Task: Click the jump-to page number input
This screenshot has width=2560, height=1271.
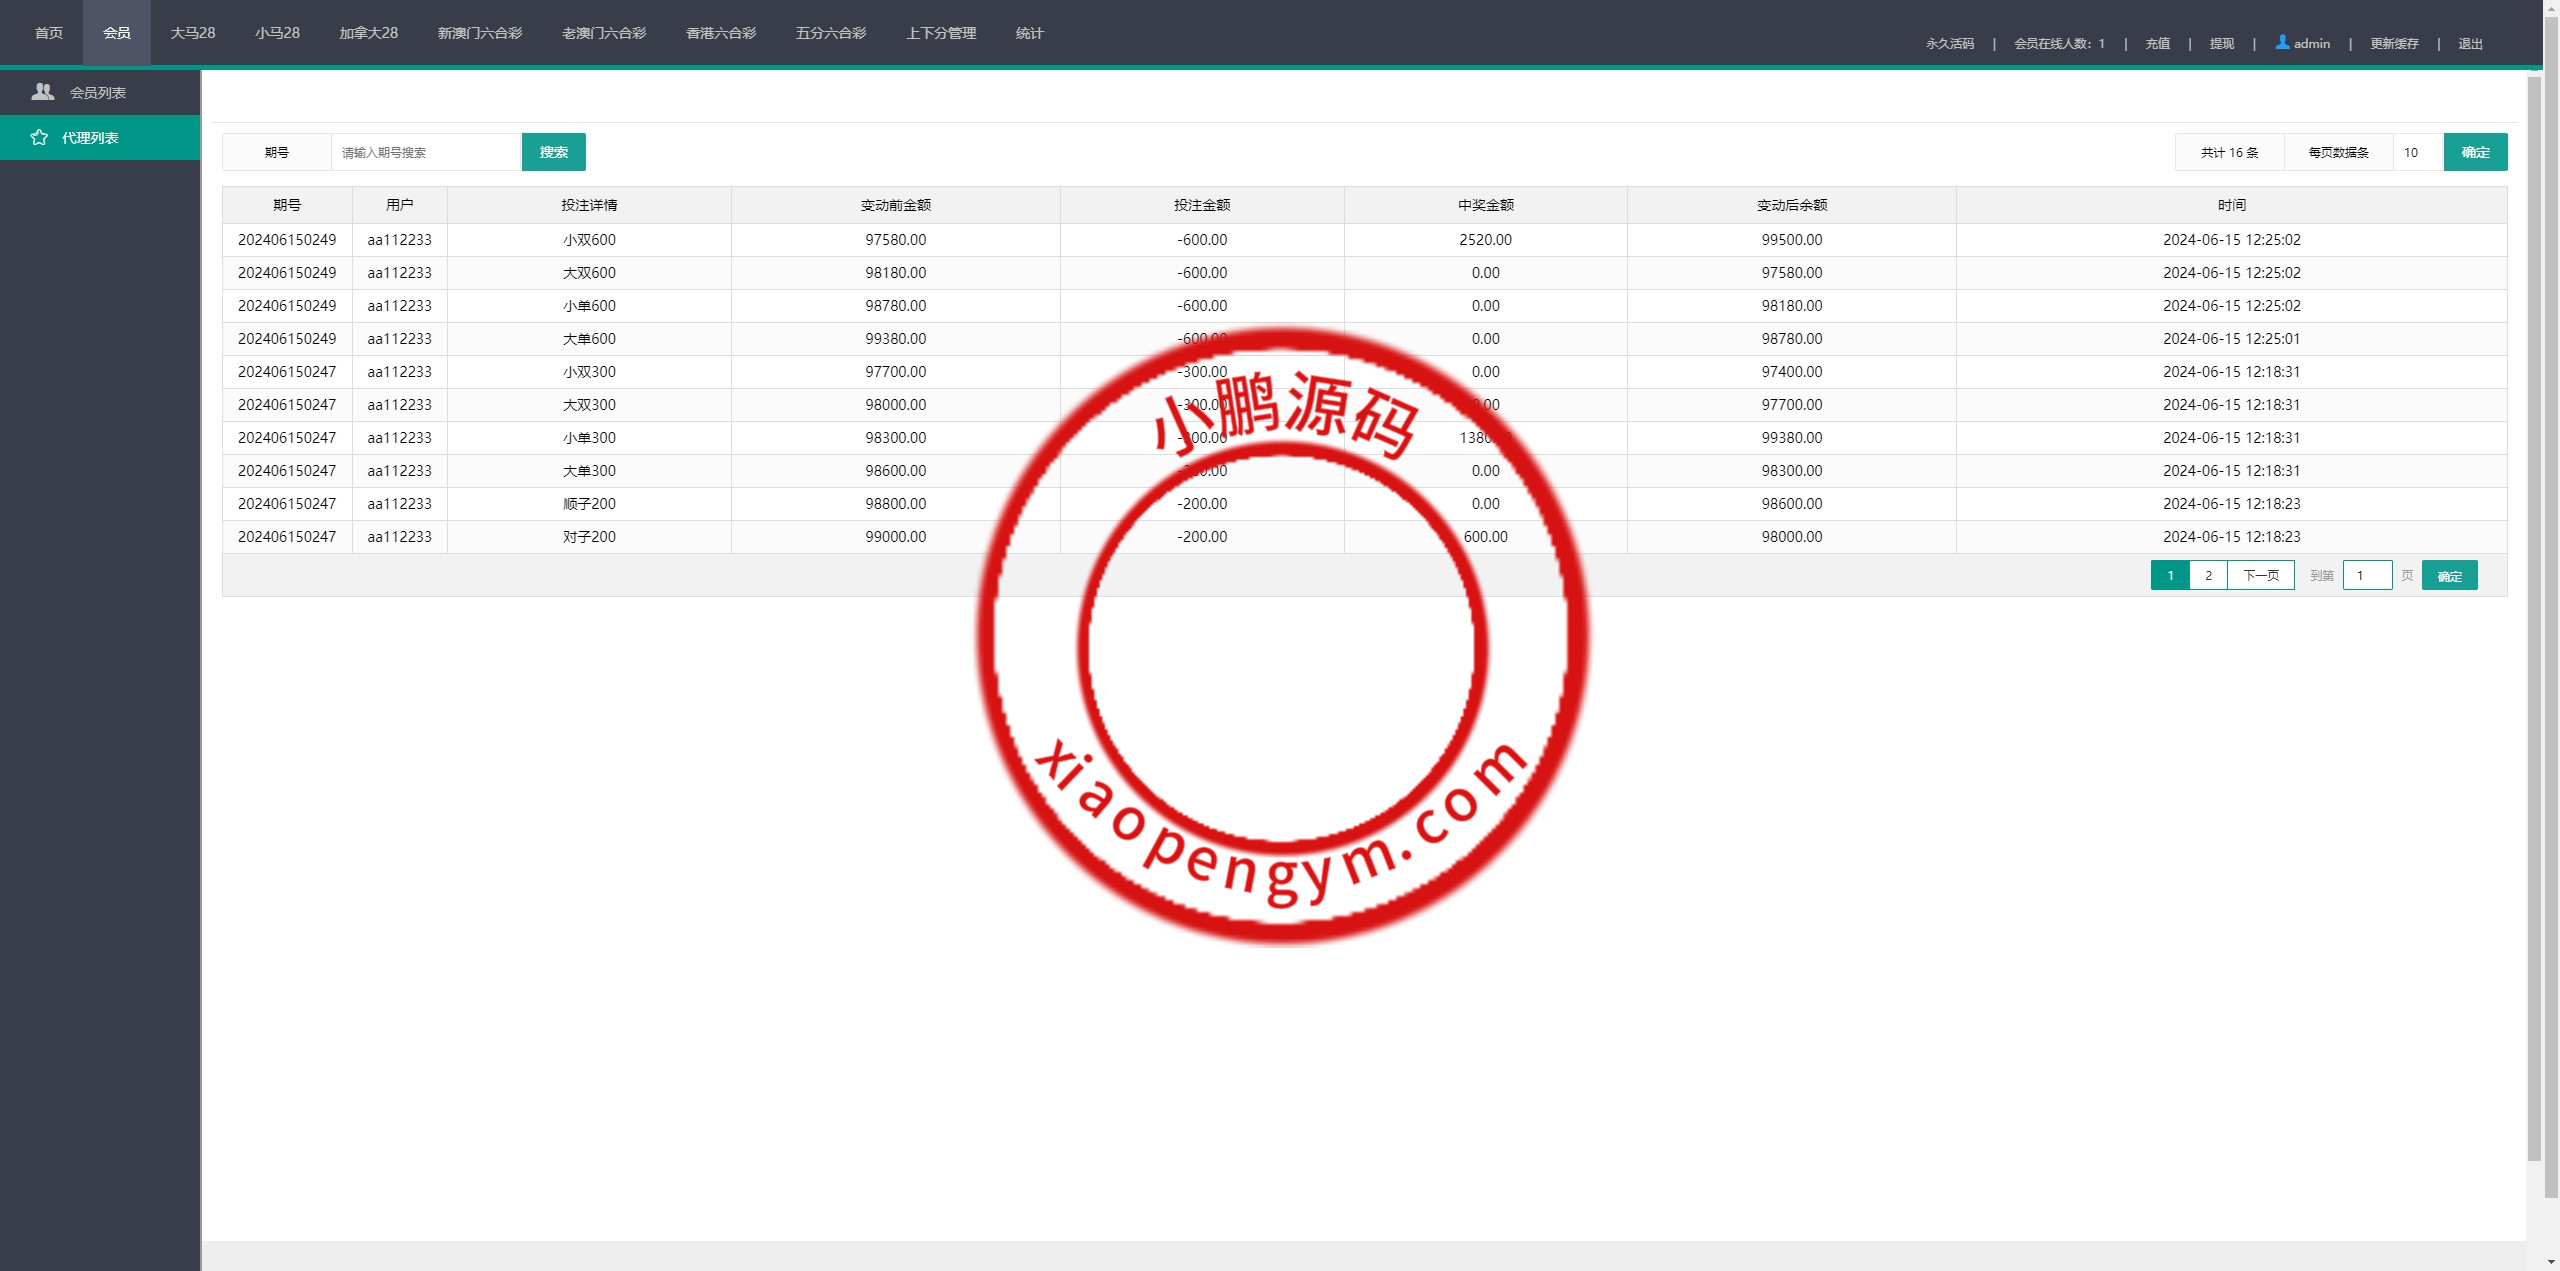Action: point(2366,575)
